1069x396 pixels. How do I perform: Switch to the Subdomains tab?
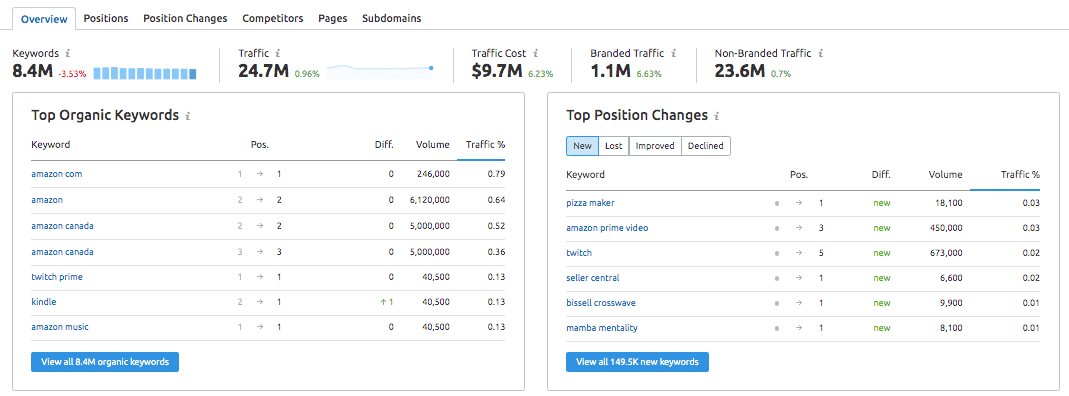click(391, 18)
